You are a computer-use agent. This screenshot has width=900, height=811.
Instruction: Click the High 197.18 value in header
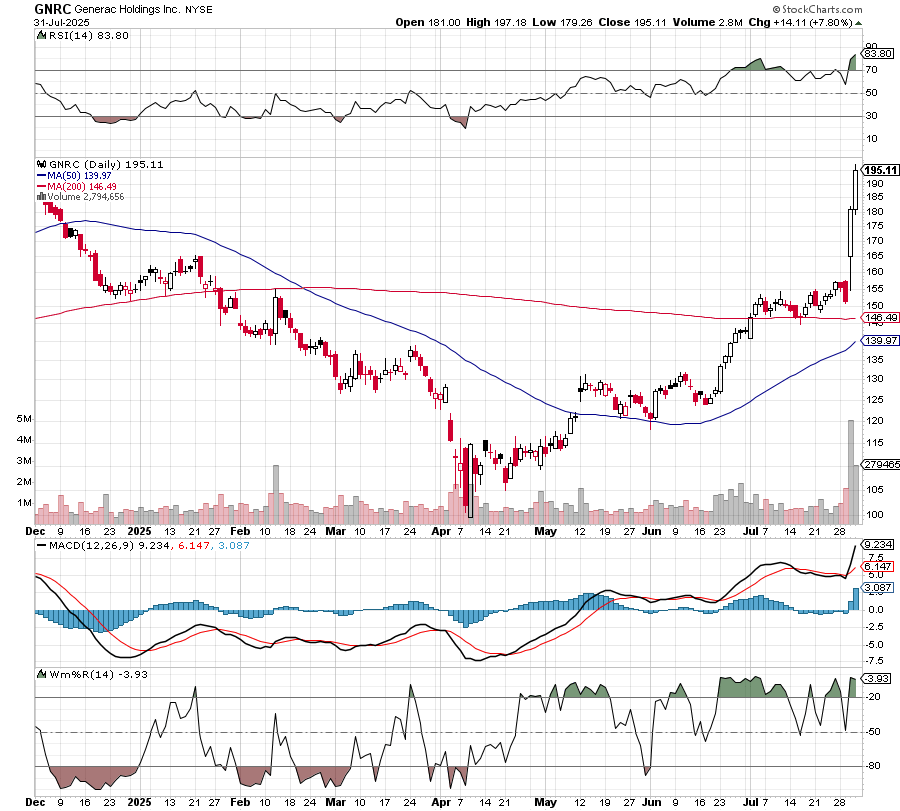point(496,22)
